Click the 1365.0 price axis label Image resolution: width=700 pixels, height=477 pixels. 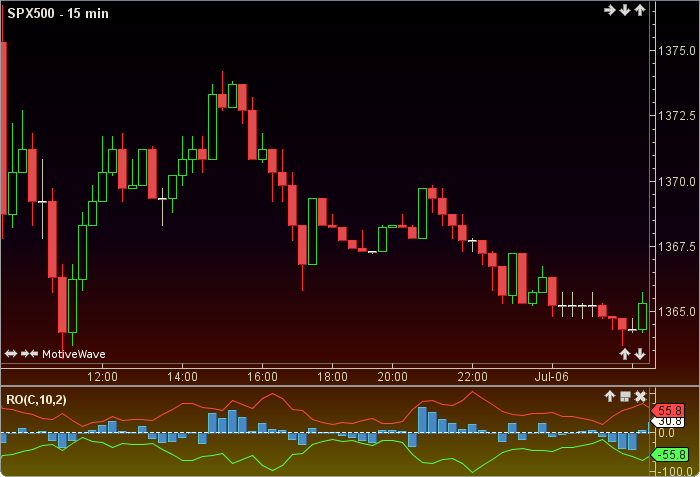pyautogui.click(x=677, y=311)
